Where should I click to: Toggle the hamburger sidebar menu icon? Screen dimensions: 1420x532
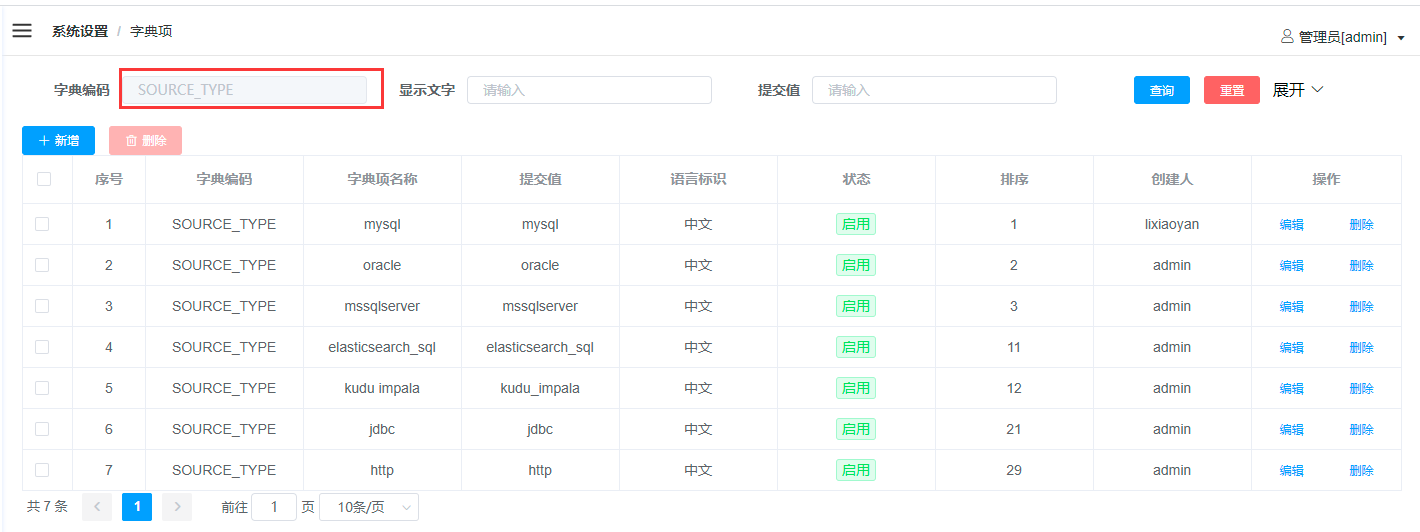pyautogui.click(x=22, y=31)
